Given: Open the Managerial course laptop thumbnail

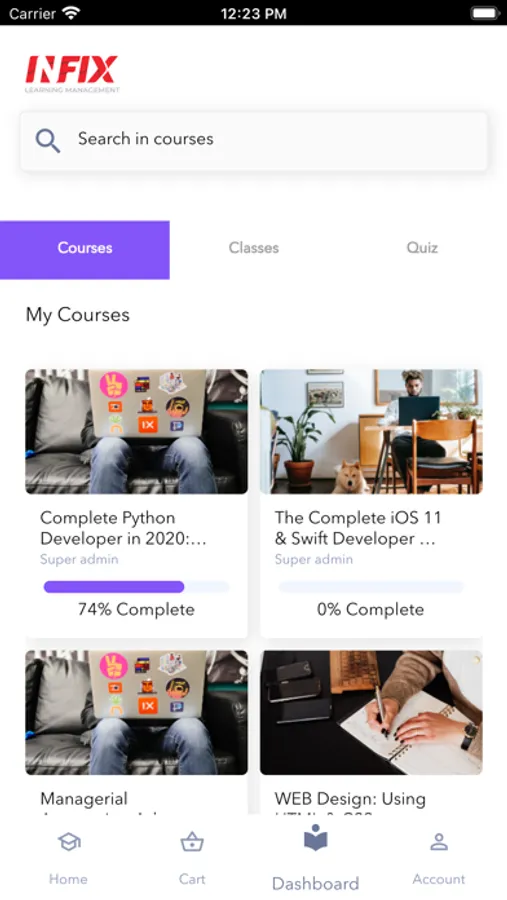Looking at the screenshot, I should click(137, 712).
